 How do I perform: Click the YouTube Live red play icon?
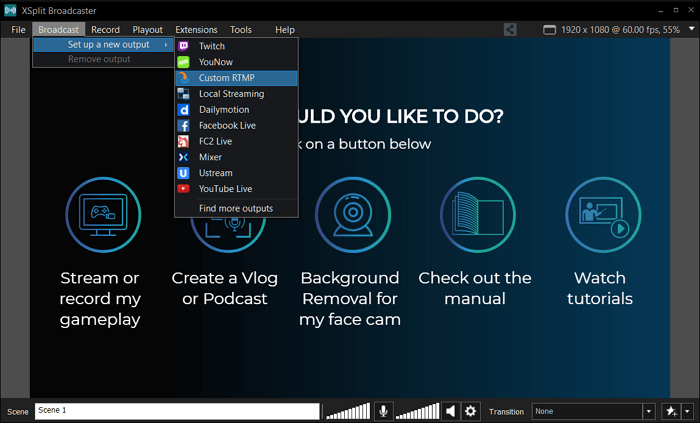[183, 189]
